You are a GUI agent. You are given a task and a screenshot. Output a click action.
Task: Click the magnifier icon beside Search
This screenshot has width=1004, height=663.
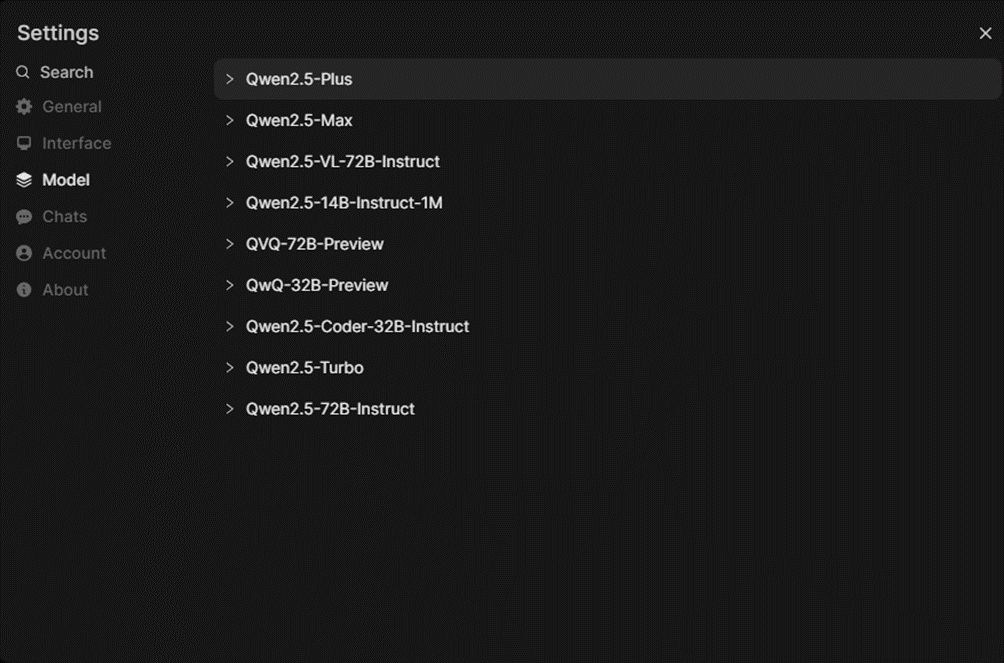[23, 72]
